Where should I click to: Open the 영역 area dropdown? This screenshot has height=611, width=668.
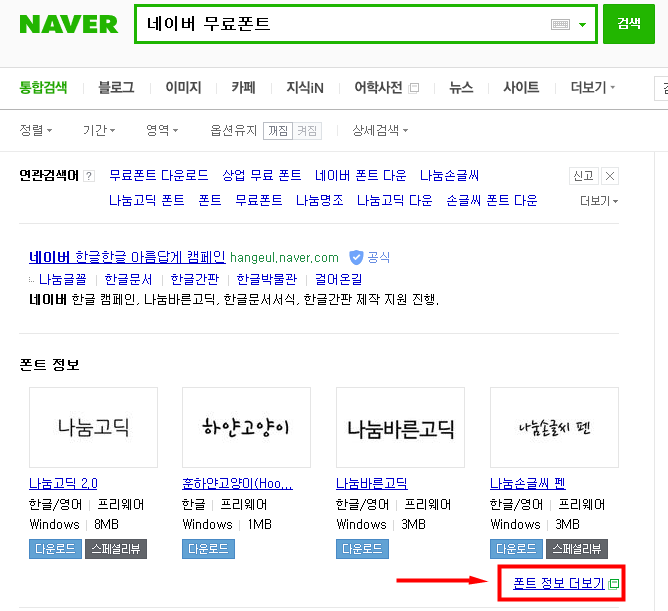tap(162, 130)
